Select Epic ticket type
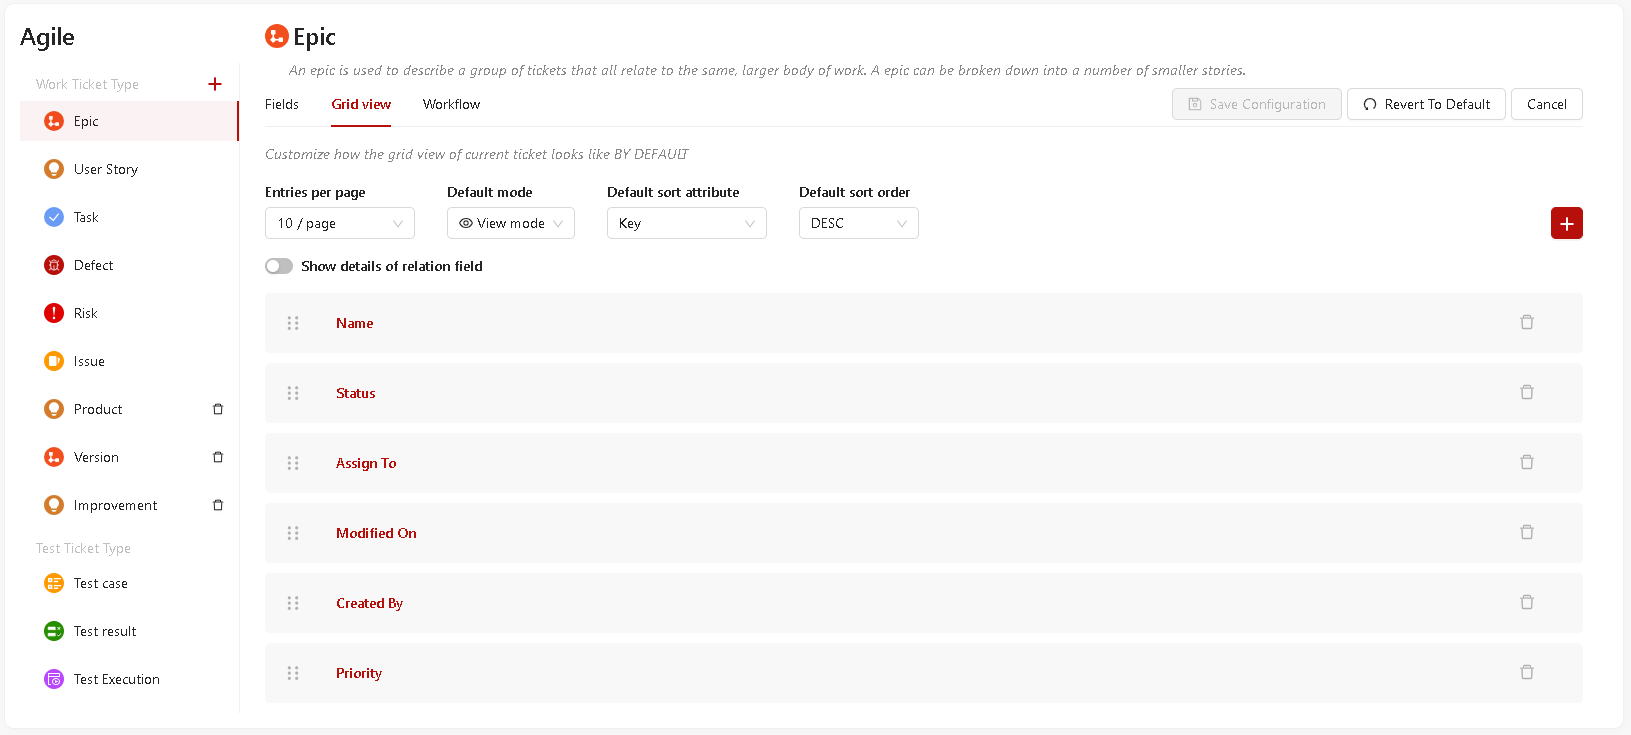Viewport: 1631px width, 735px height. 129,121
